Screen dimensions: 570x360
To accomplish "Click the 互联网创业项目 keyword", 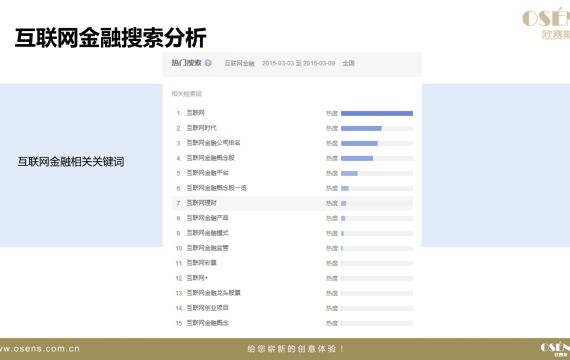I will point(208,308).
